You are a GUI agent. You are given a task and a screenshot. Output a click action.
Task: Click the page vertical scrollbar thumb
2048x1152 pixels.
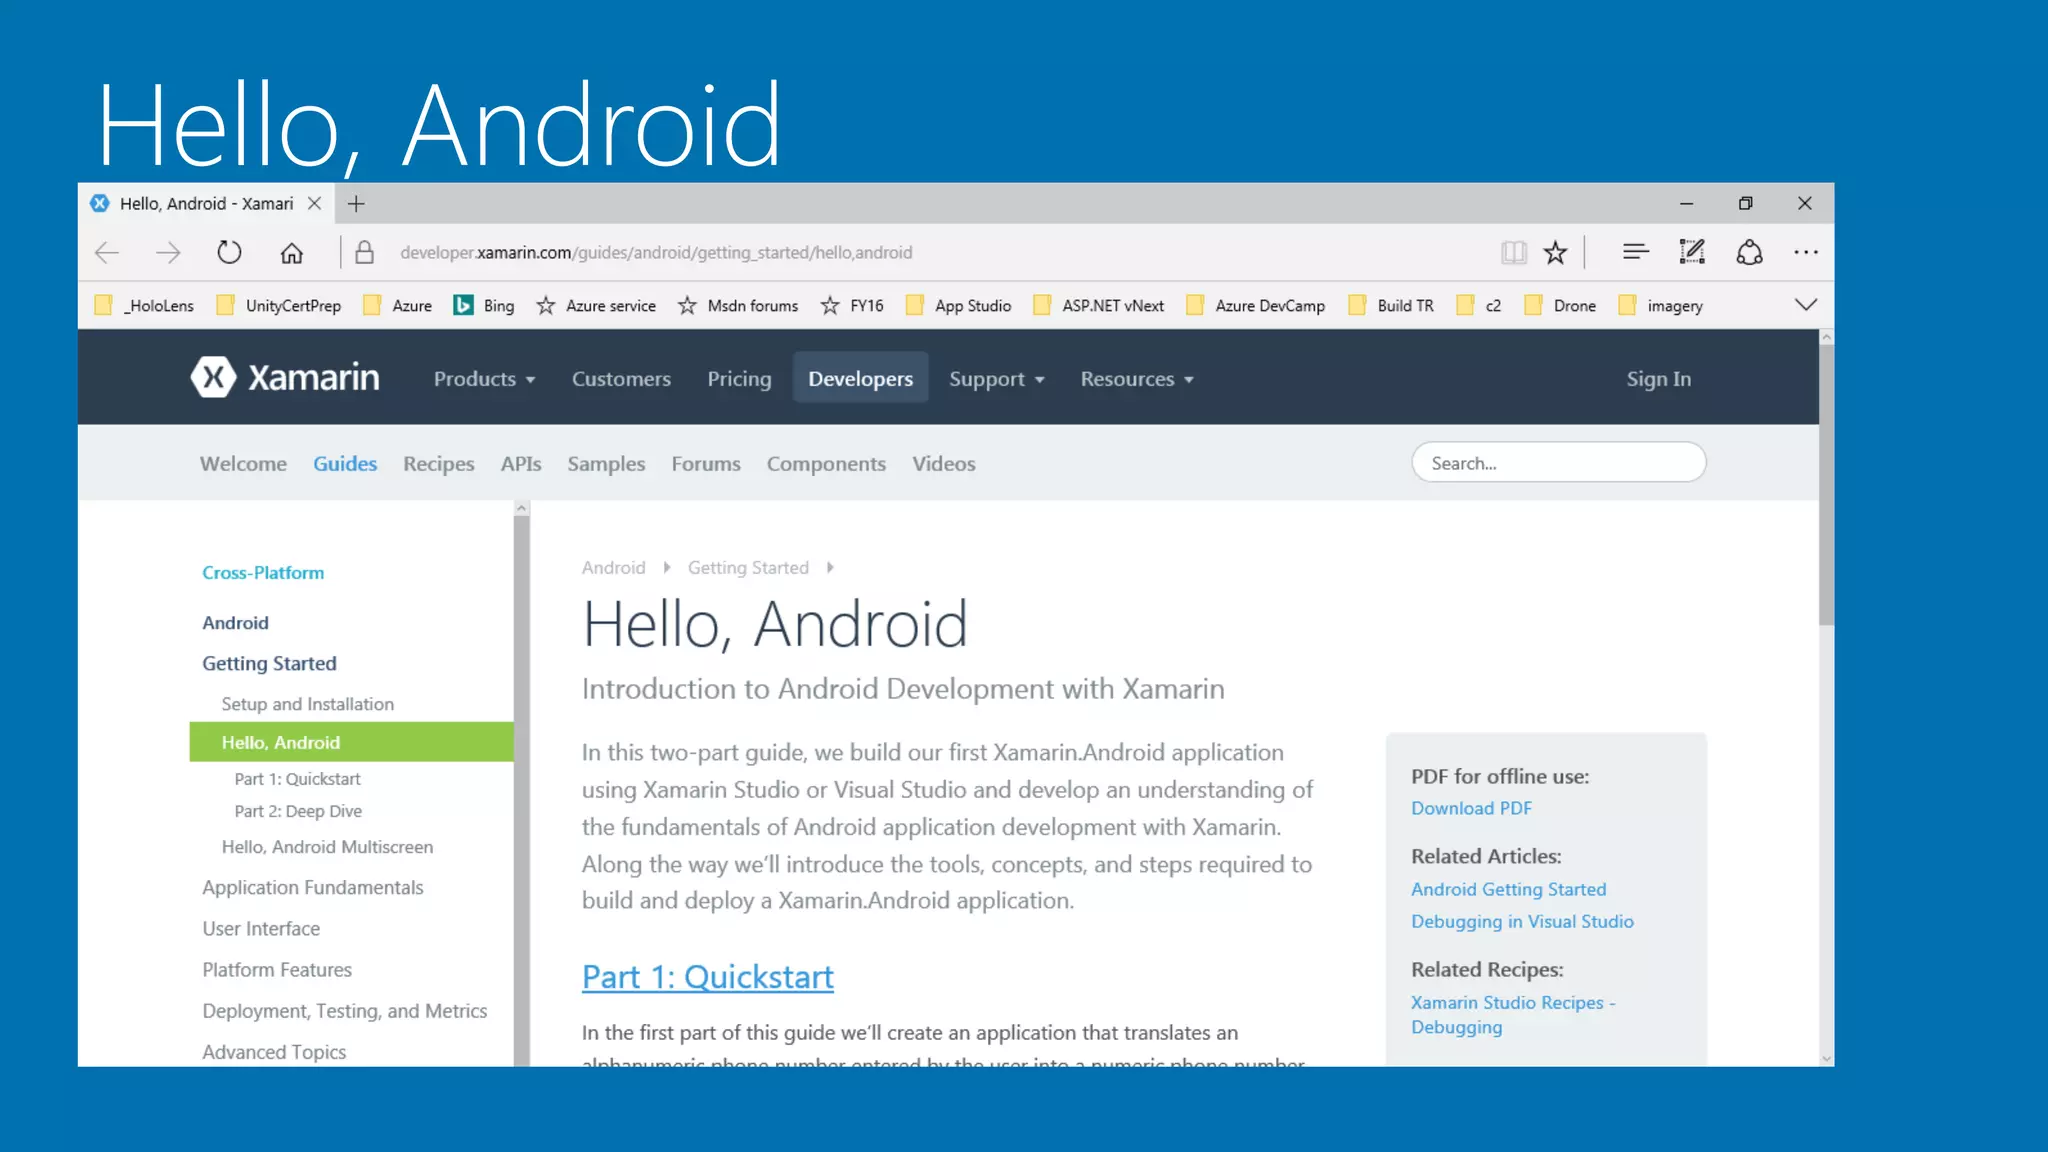tap(1826, 485)
